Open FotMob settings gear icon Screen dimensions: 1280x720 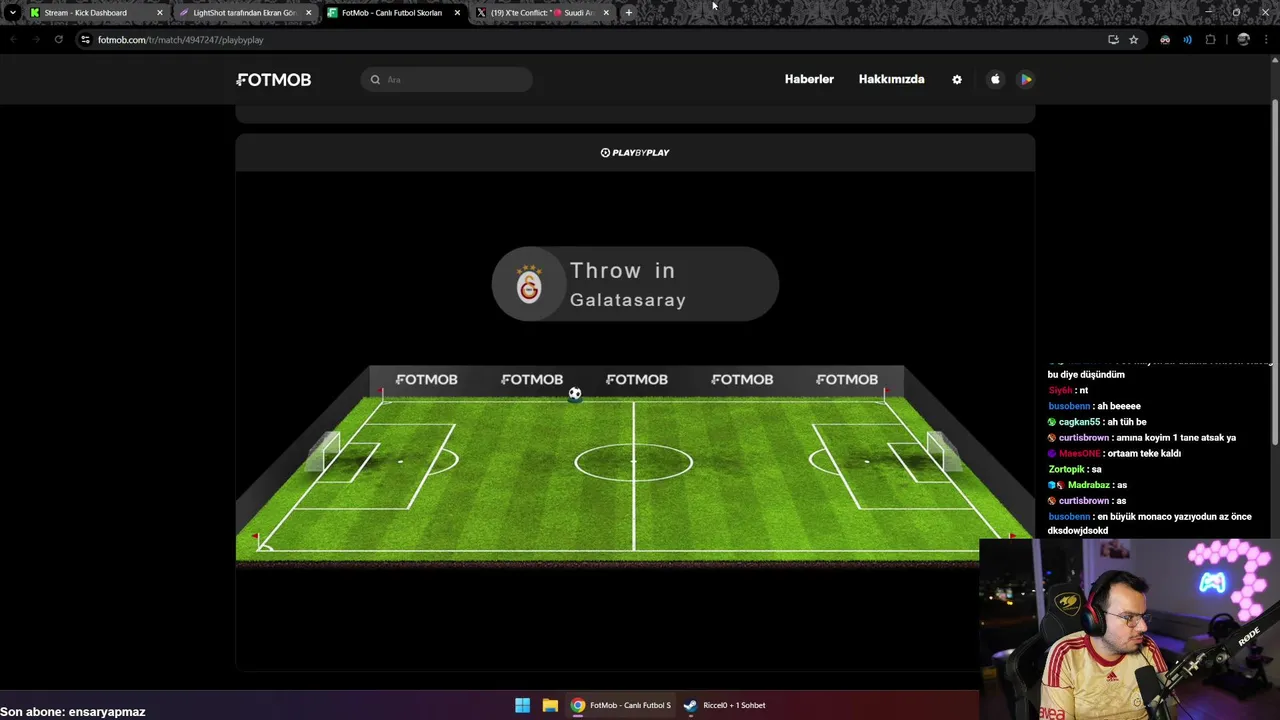(x=957, y=80)
